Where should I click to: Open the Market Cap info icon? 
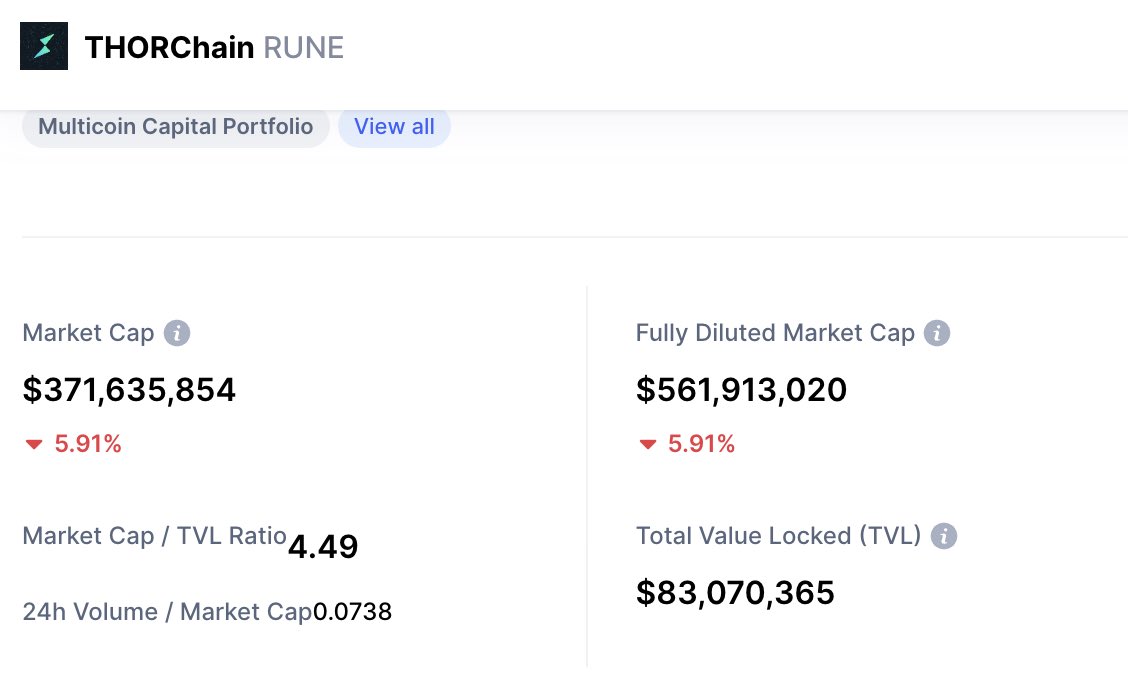(x=177, y=333)
